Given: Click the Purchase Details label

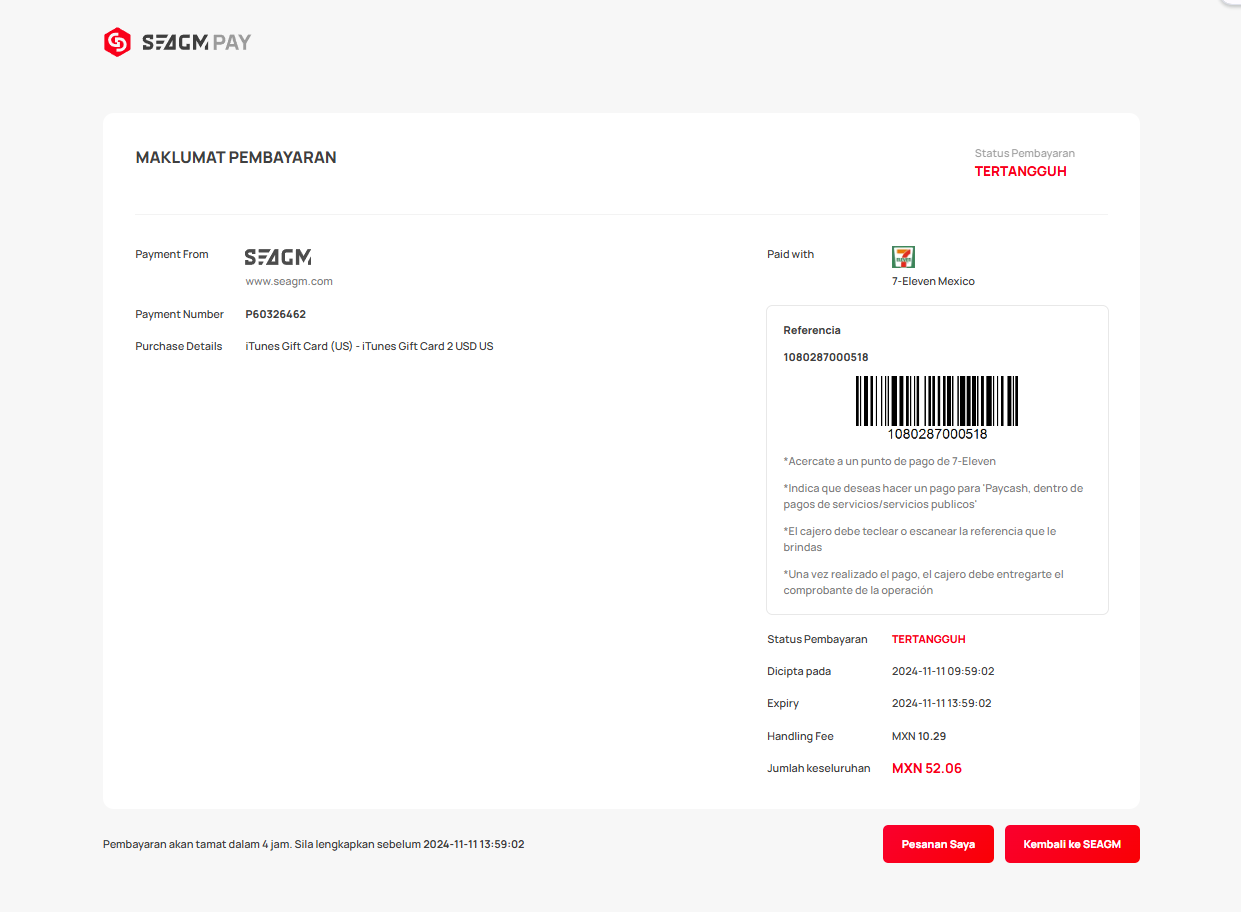Looking at the screenshot, I should tap(179, 347).
